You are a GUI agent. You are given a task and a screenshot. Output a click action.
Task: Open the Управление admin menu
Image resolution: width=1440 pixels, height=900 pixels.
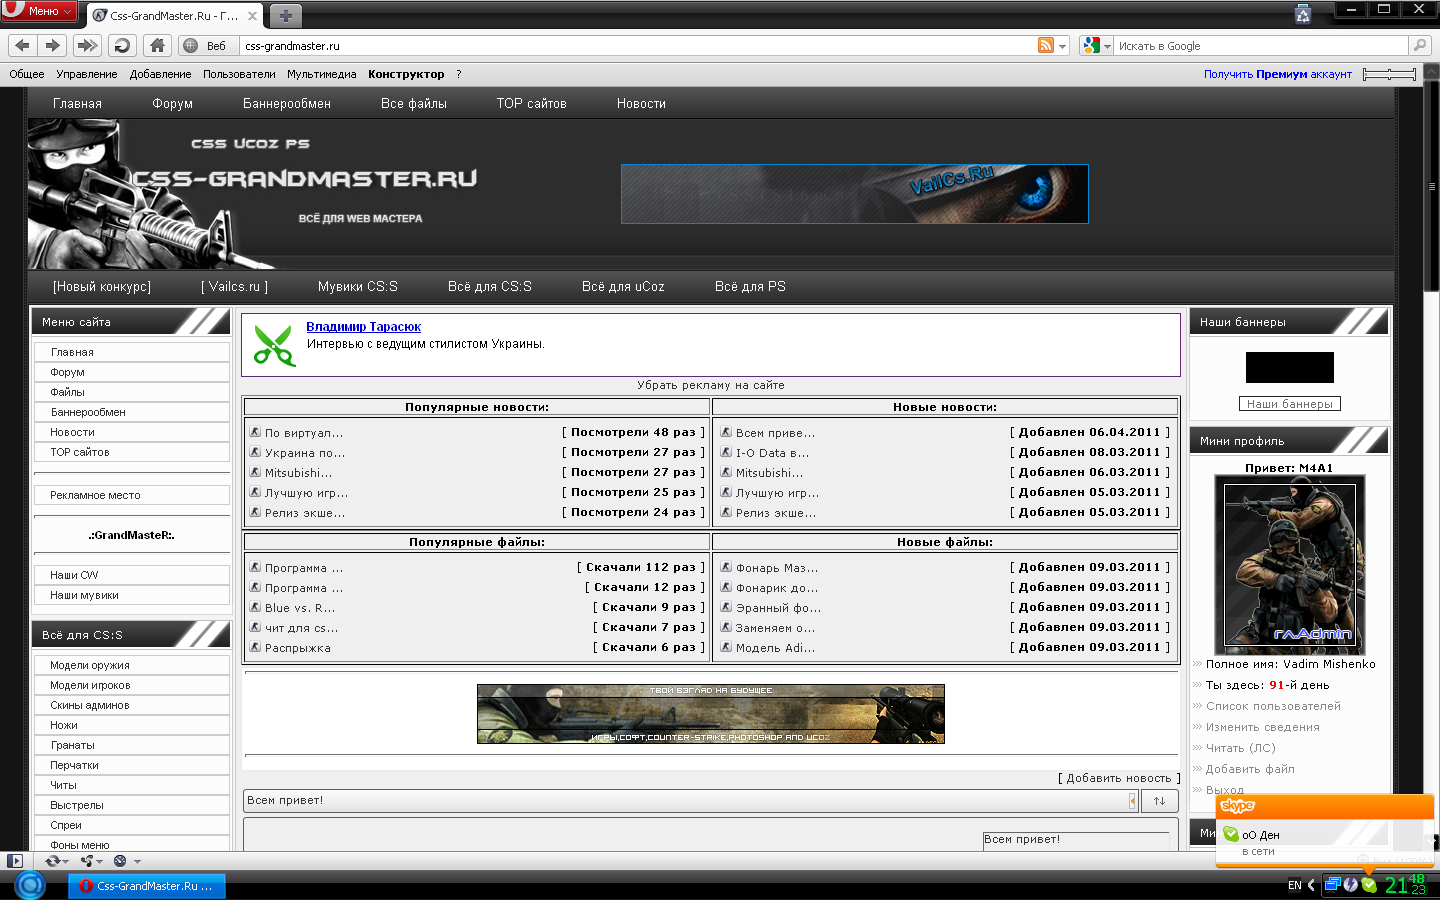pyautogui.click(x=87, y=74)
